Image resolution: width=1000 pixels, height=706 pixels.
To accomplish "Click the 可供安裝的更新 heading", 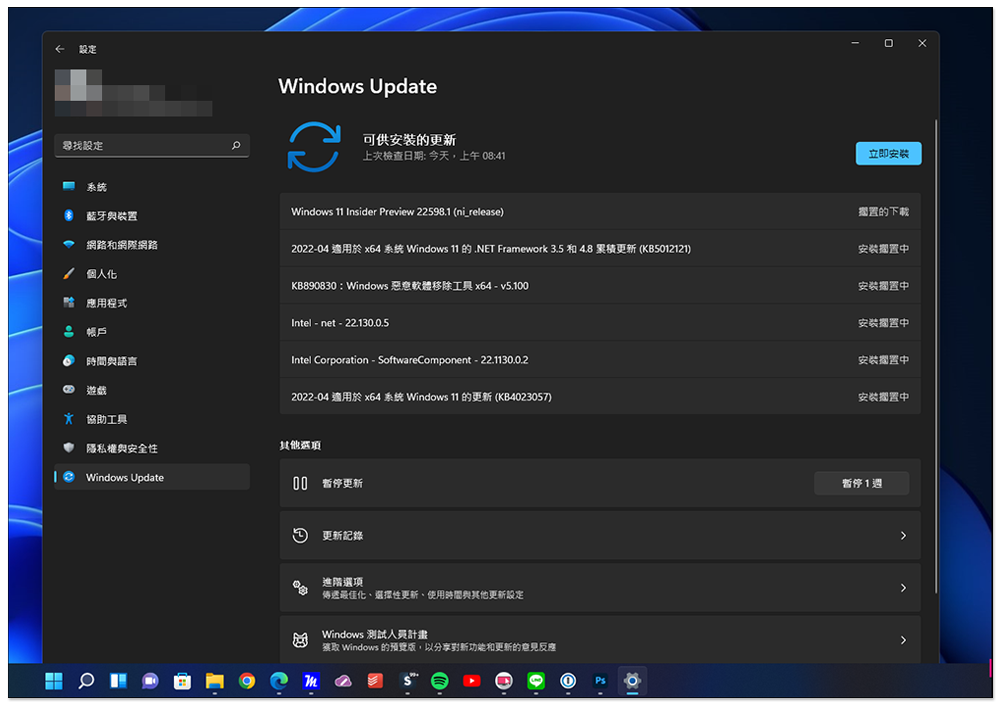I will pyautogui.click(x=409, y=140).
